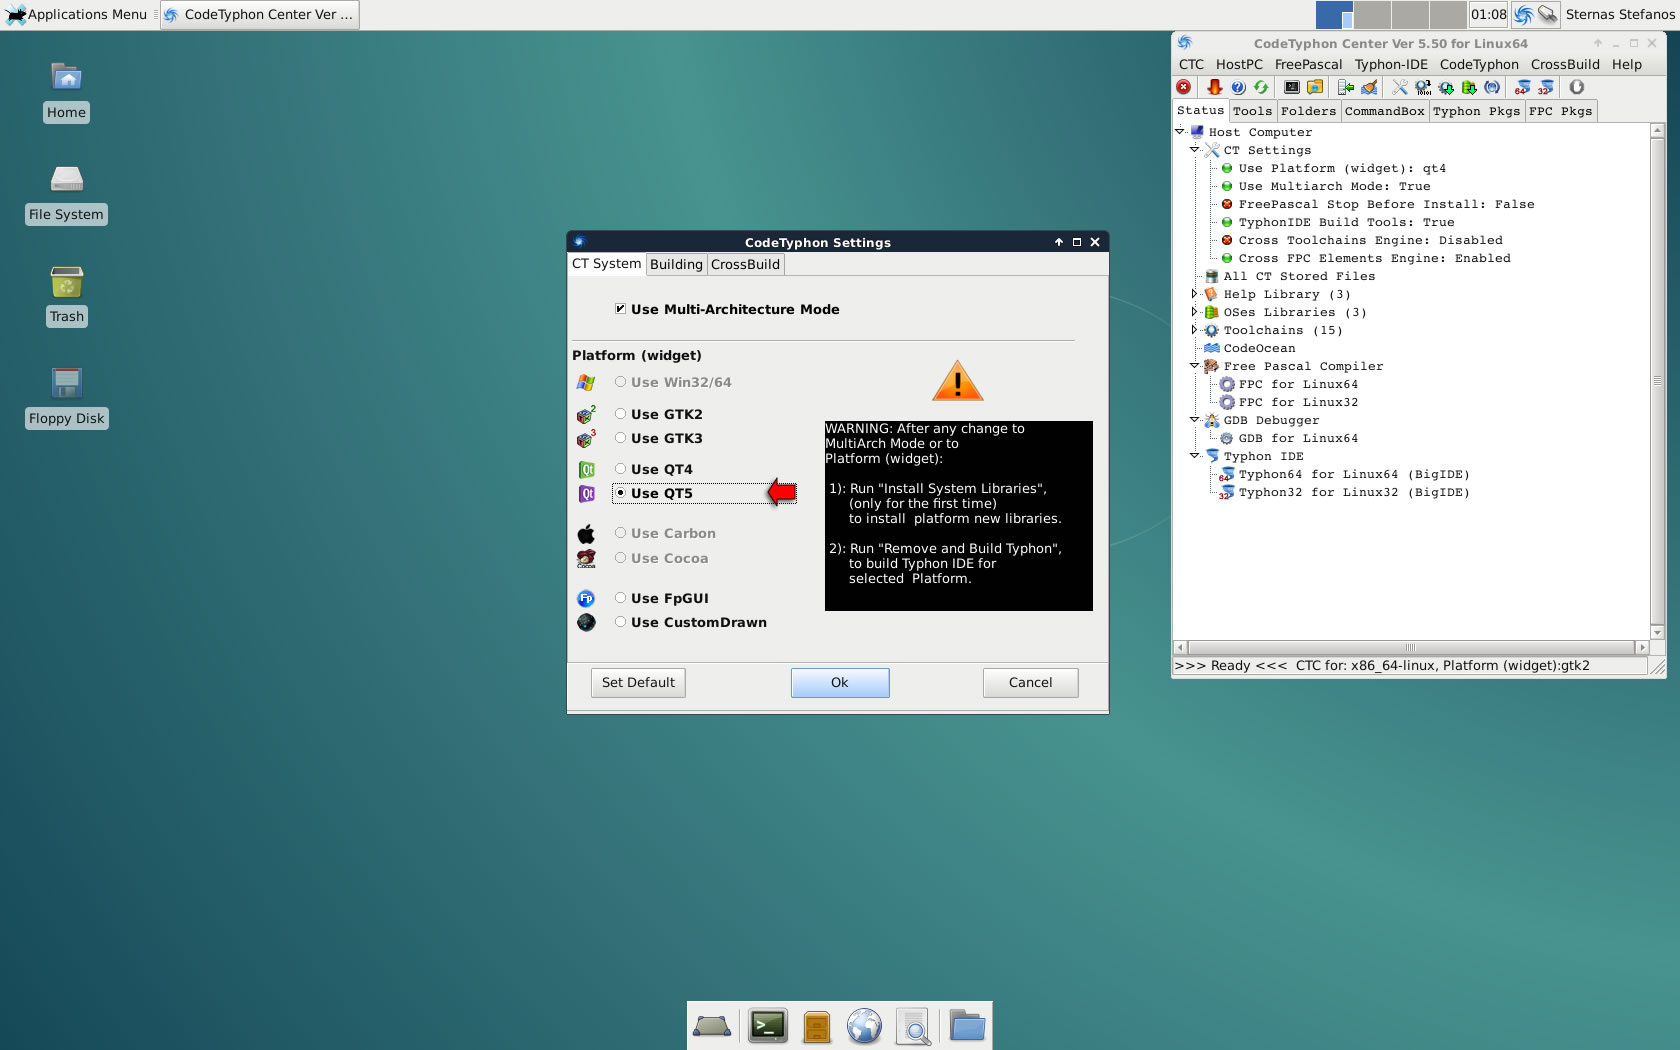1680x1050 pixels.
Task: Open the web browser globe in the dock
Action: point(864,1026)
